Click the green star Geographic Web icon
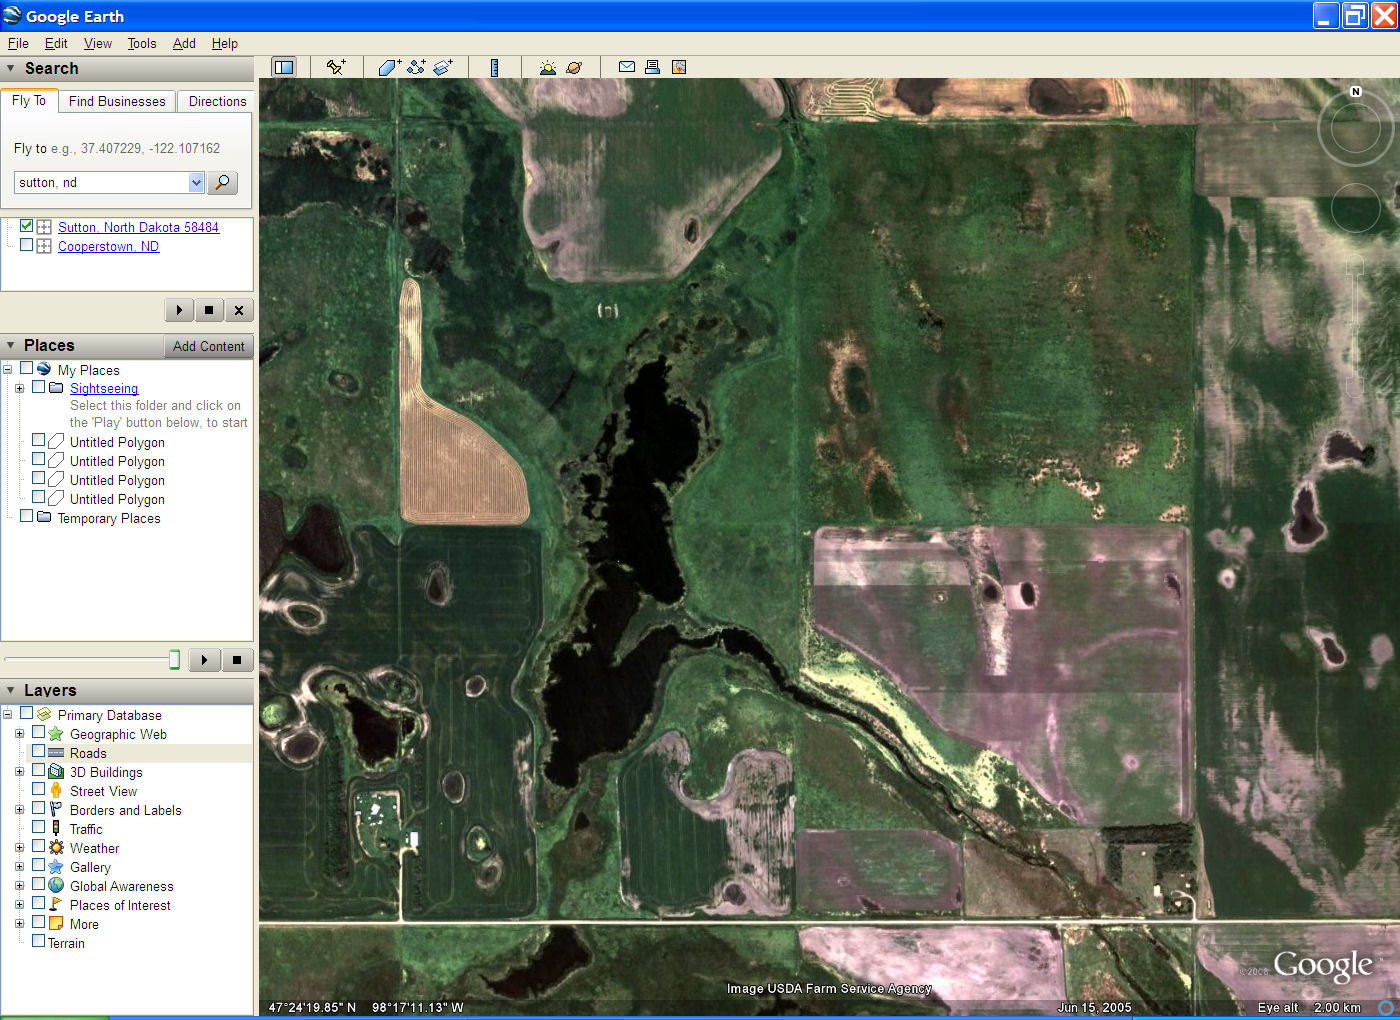The height and width of the screenshot is (1020, 1400). coord(56,733)
